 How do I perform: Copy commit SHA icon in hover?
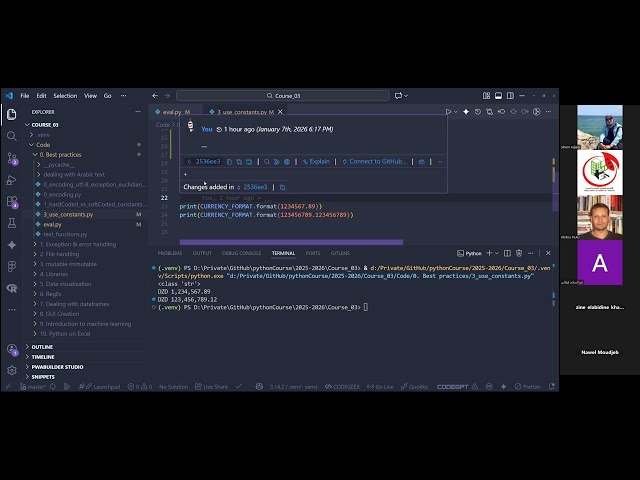coord(229,162)
